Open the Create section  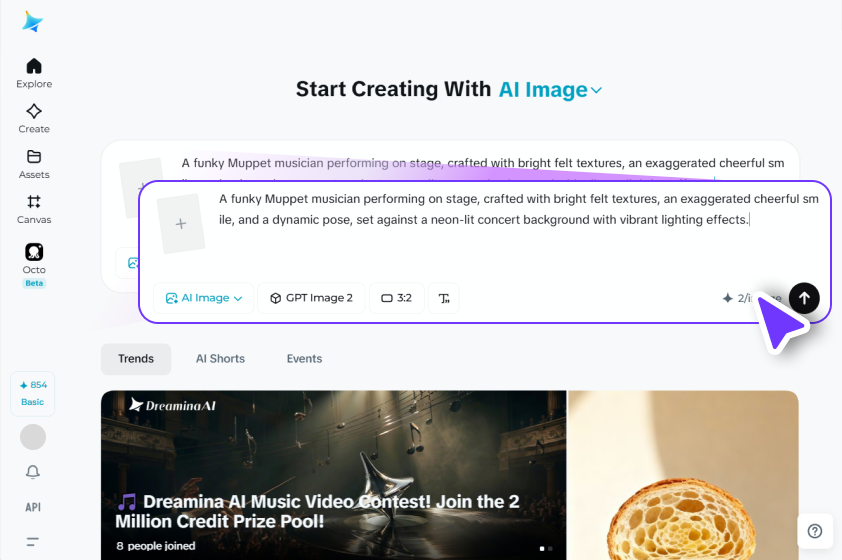pyautogui.click(x=34, y=119)
